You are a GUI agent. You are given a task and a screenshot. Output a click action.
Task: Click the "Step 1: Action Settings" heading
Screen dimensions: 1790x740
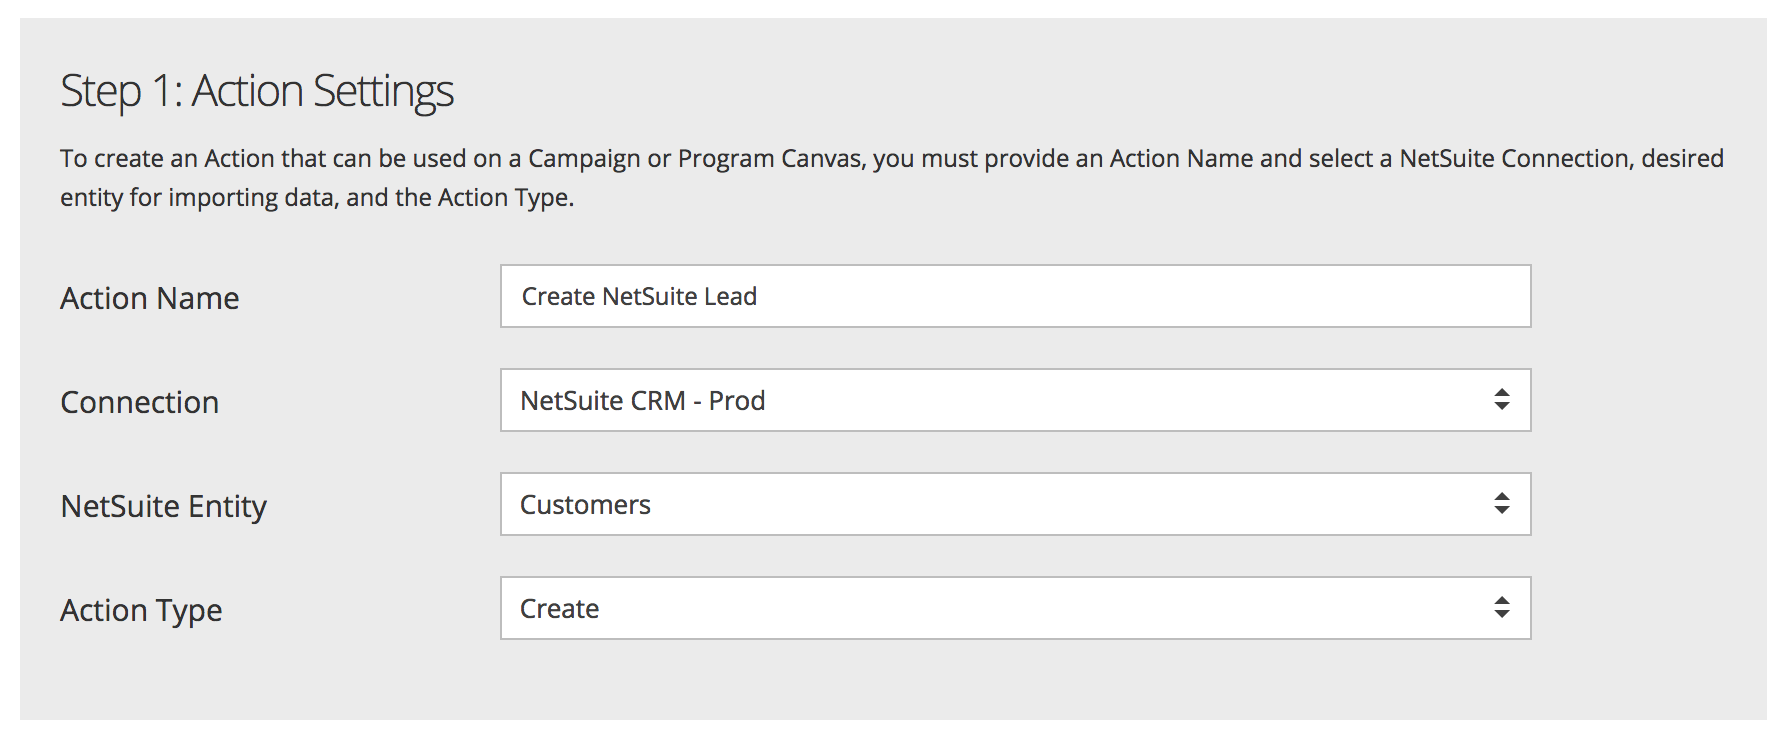[x=257, y=91]
